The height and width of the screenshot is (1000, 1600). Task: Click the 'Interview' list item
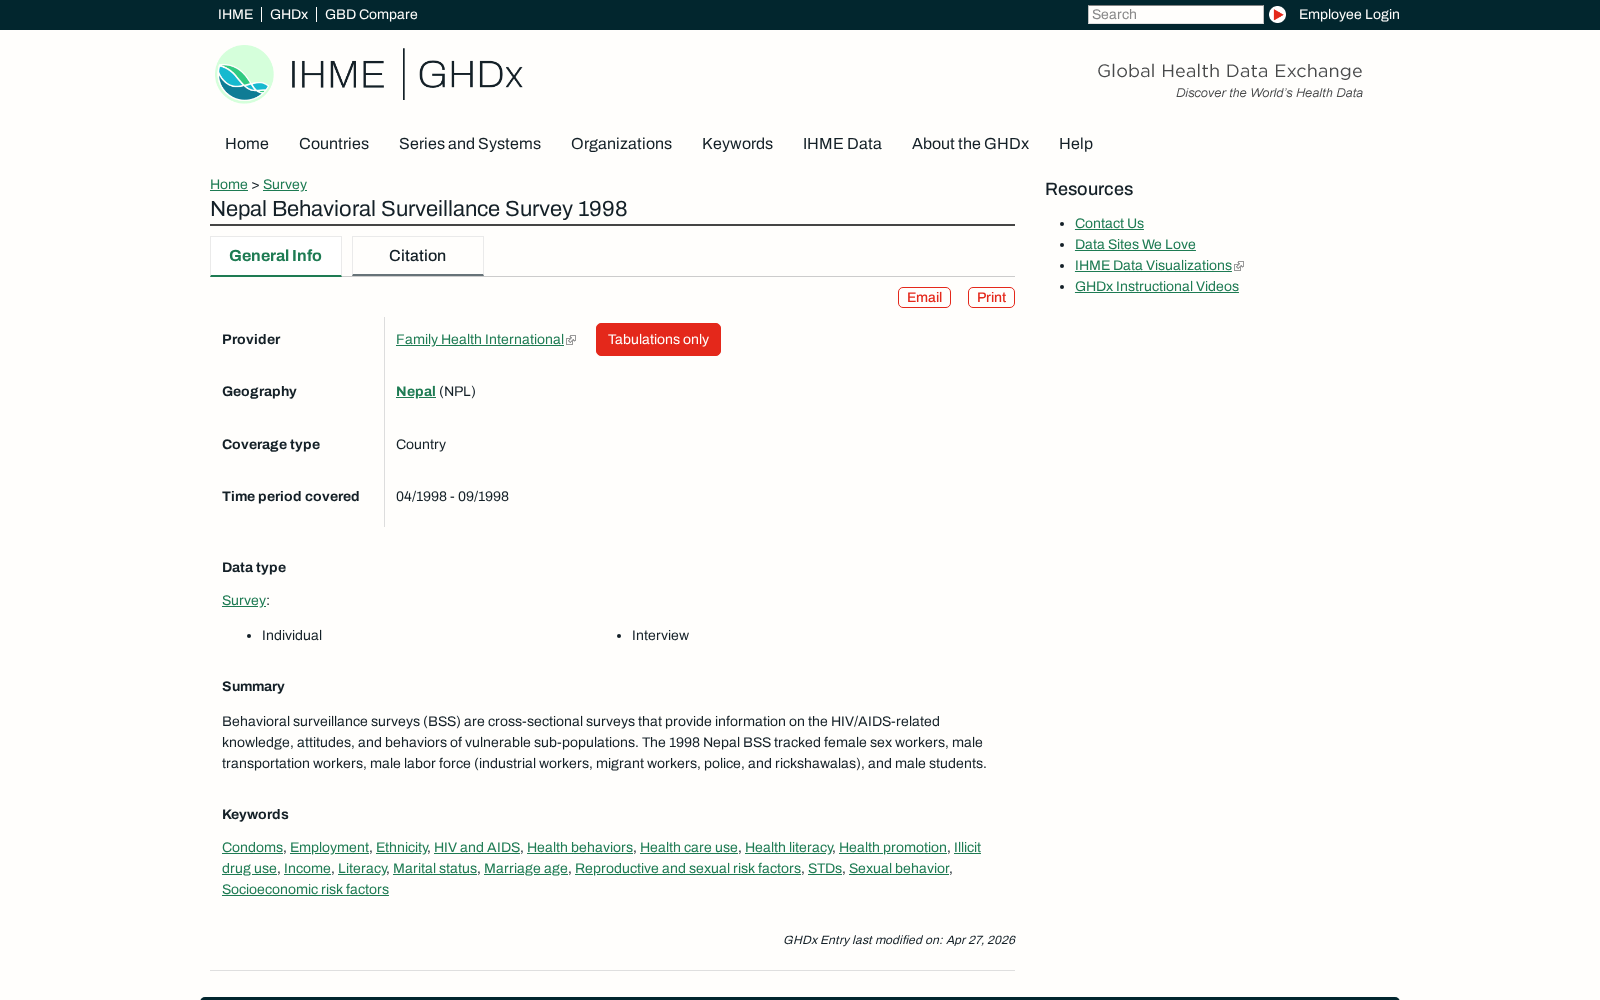[x=660, y=636]
